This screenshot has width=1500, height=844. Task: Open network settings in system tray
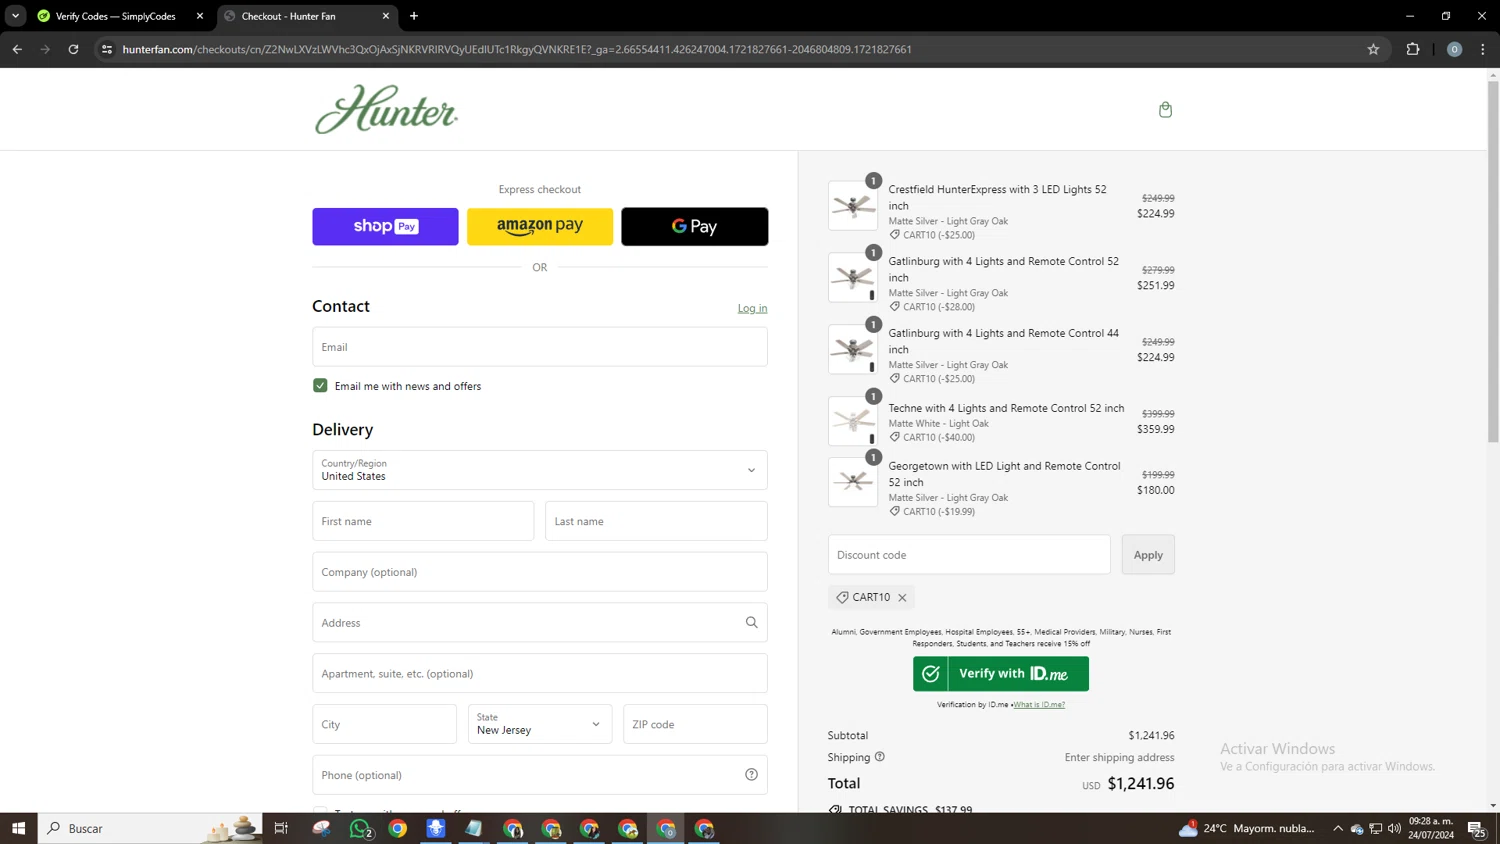[x=1376, y=828]
